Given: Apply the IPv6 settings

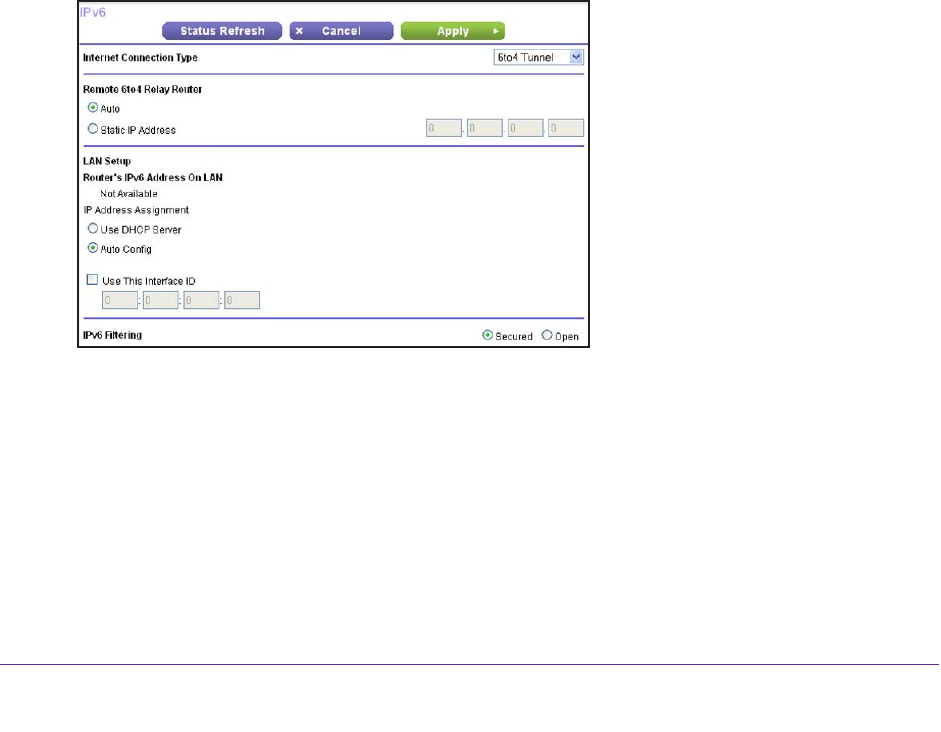Looking at the screenshot, I should [x=452, y=31].
